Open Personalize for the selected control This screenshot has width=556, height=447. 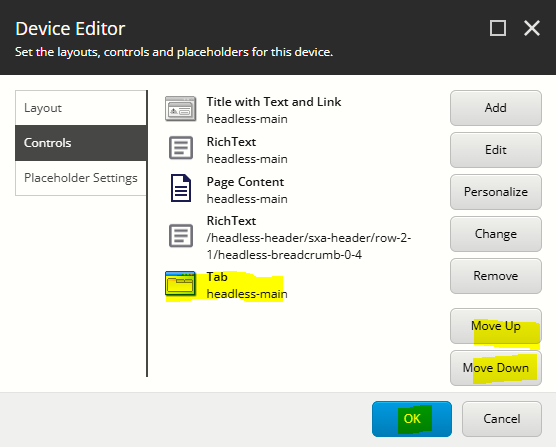(496, 192)
